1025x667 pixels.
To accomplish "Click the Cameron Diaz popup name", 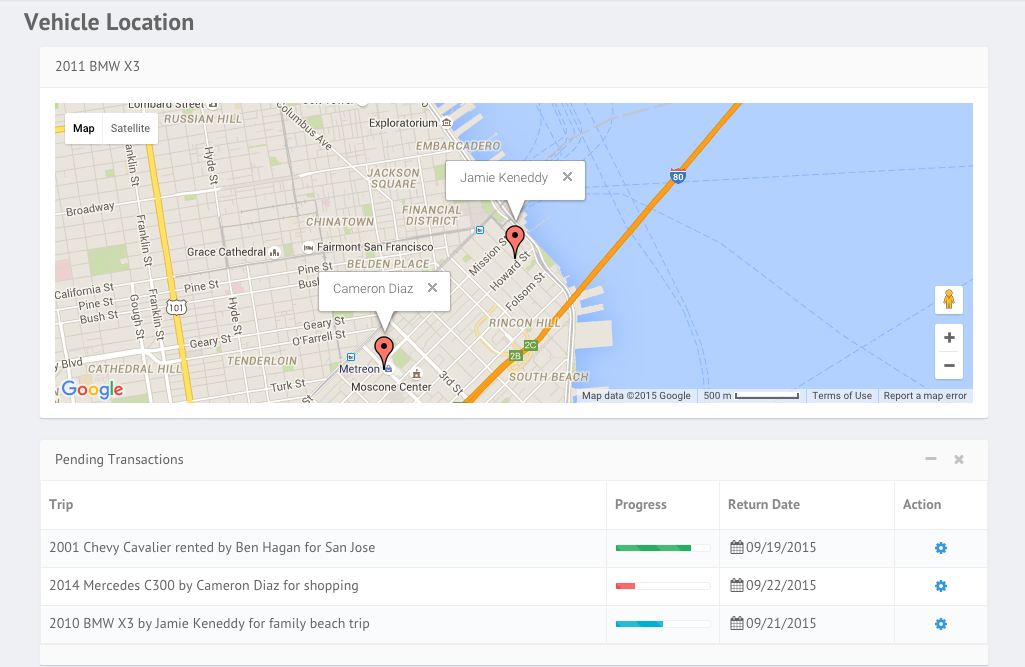I will tap(373, 288).
